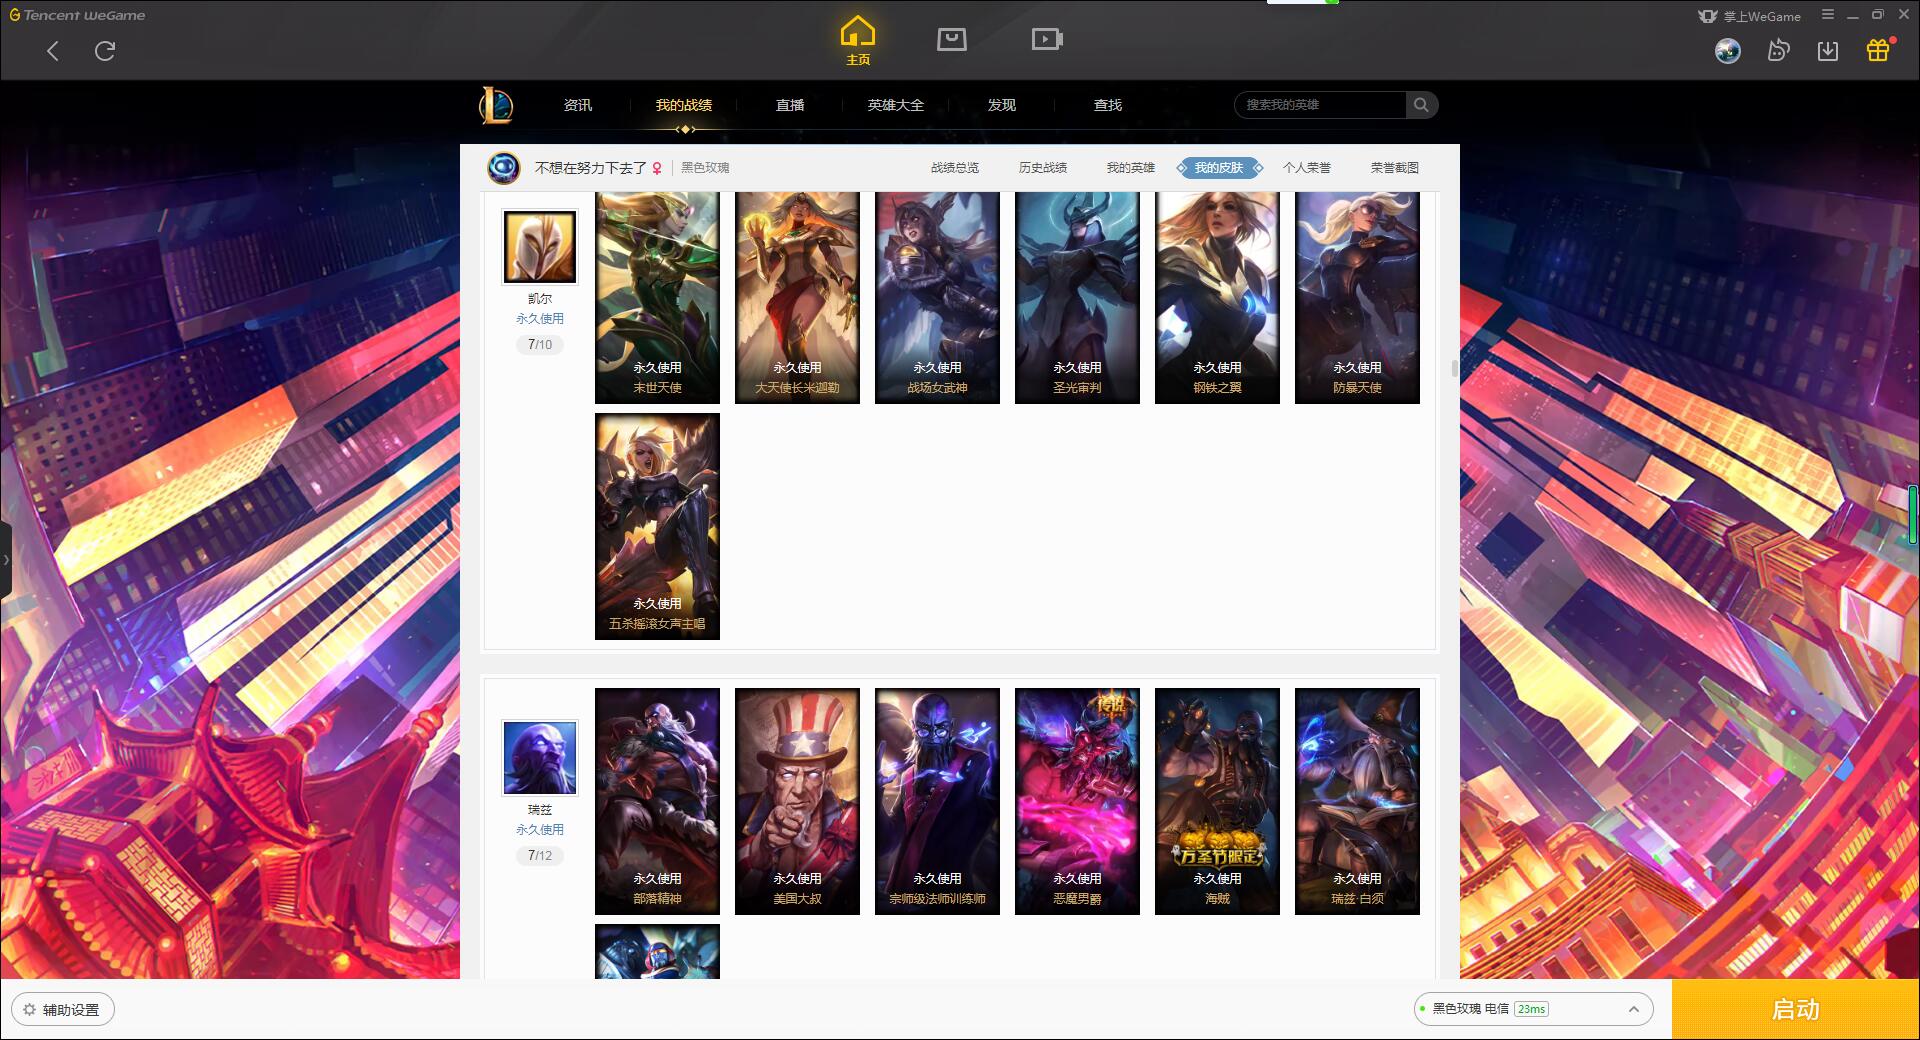Open the 海贼 Halloween skin card

pyautogui.click(x=1217, y=801)
